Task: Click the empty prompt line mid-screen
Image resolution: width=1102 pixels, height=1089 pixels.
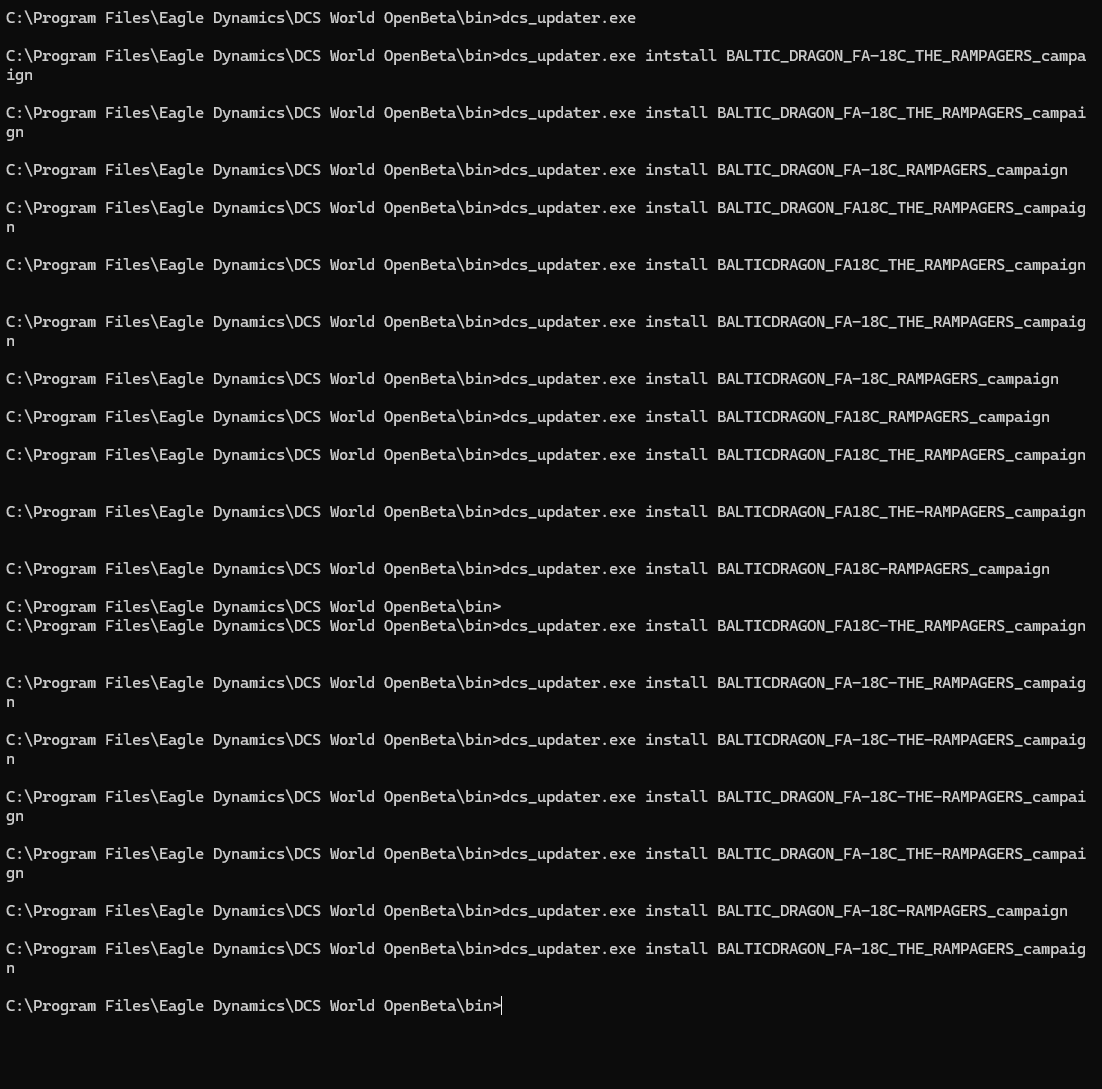Action: [x=254, y=607]
